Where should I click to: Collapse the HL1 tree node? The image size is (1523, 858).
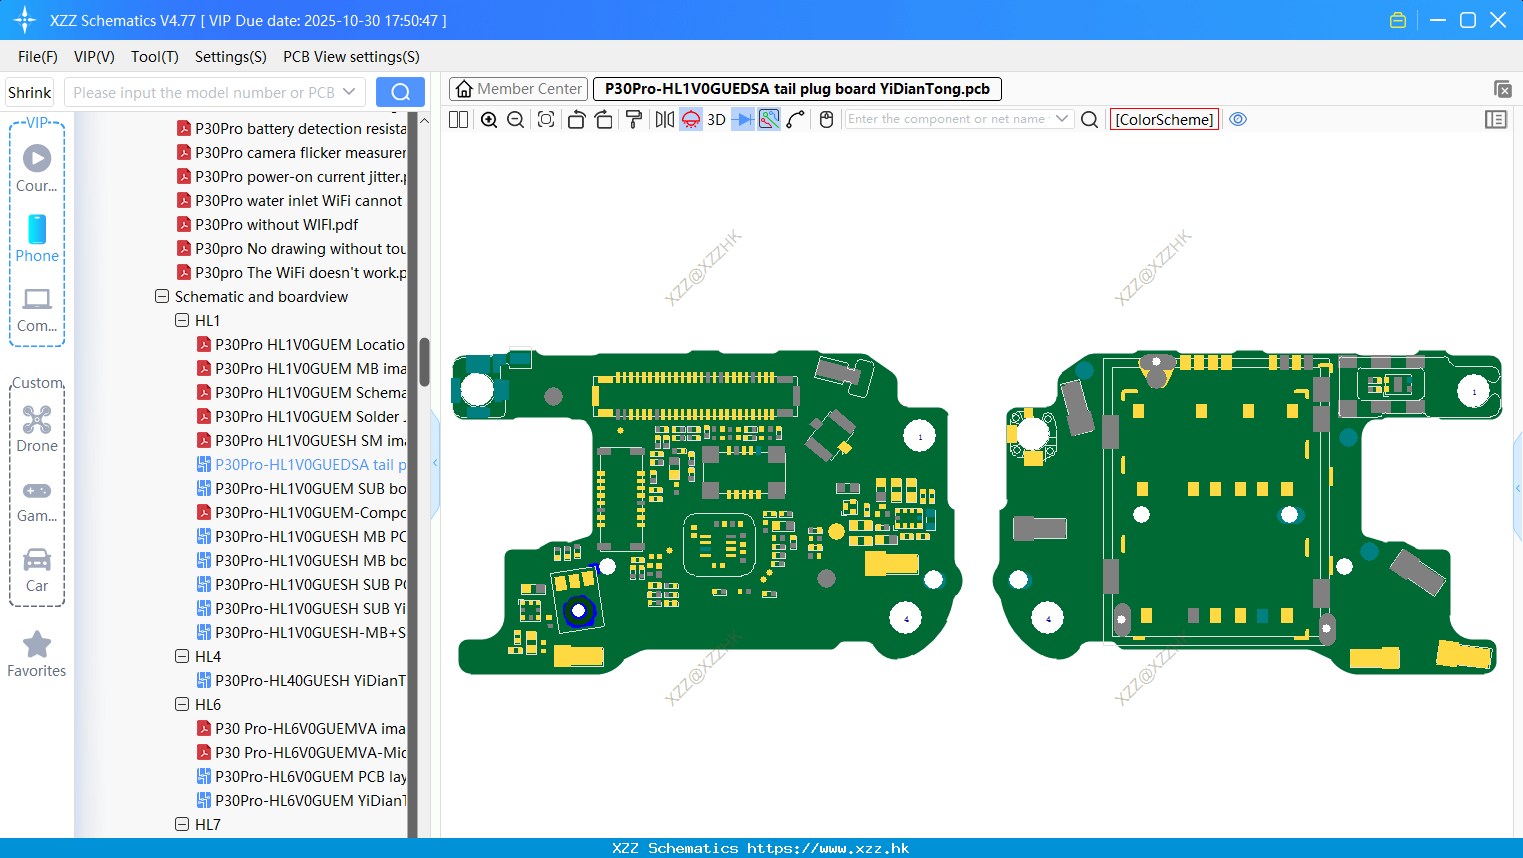tap(182, 321)
